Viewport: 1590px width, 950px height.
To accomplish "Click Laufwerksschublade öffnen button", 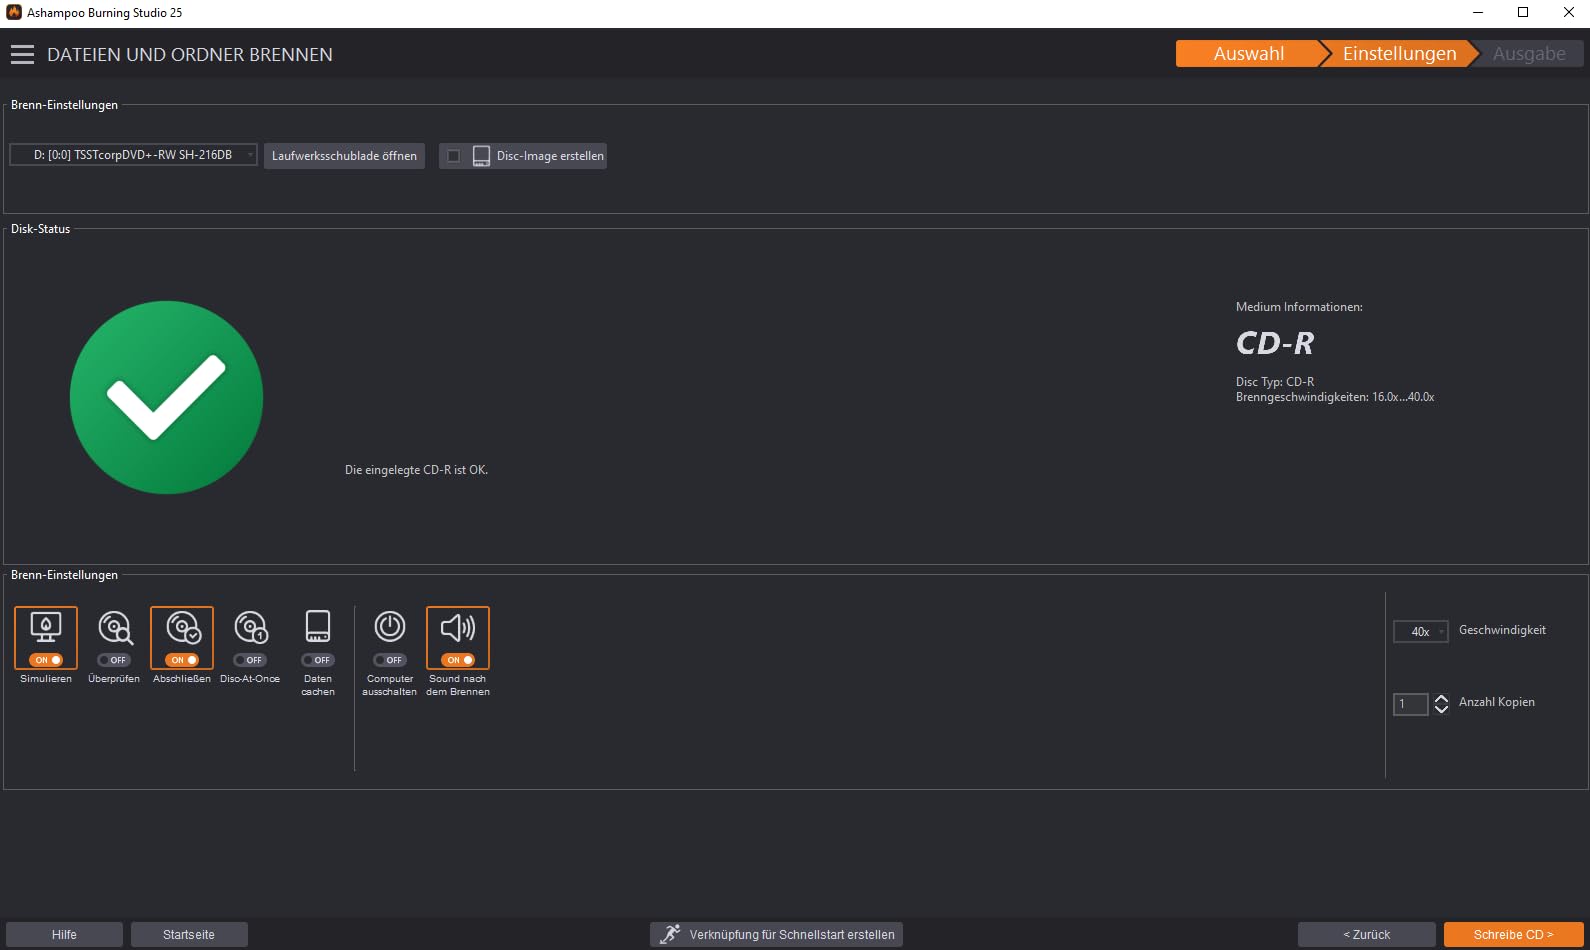I will 344,156.
